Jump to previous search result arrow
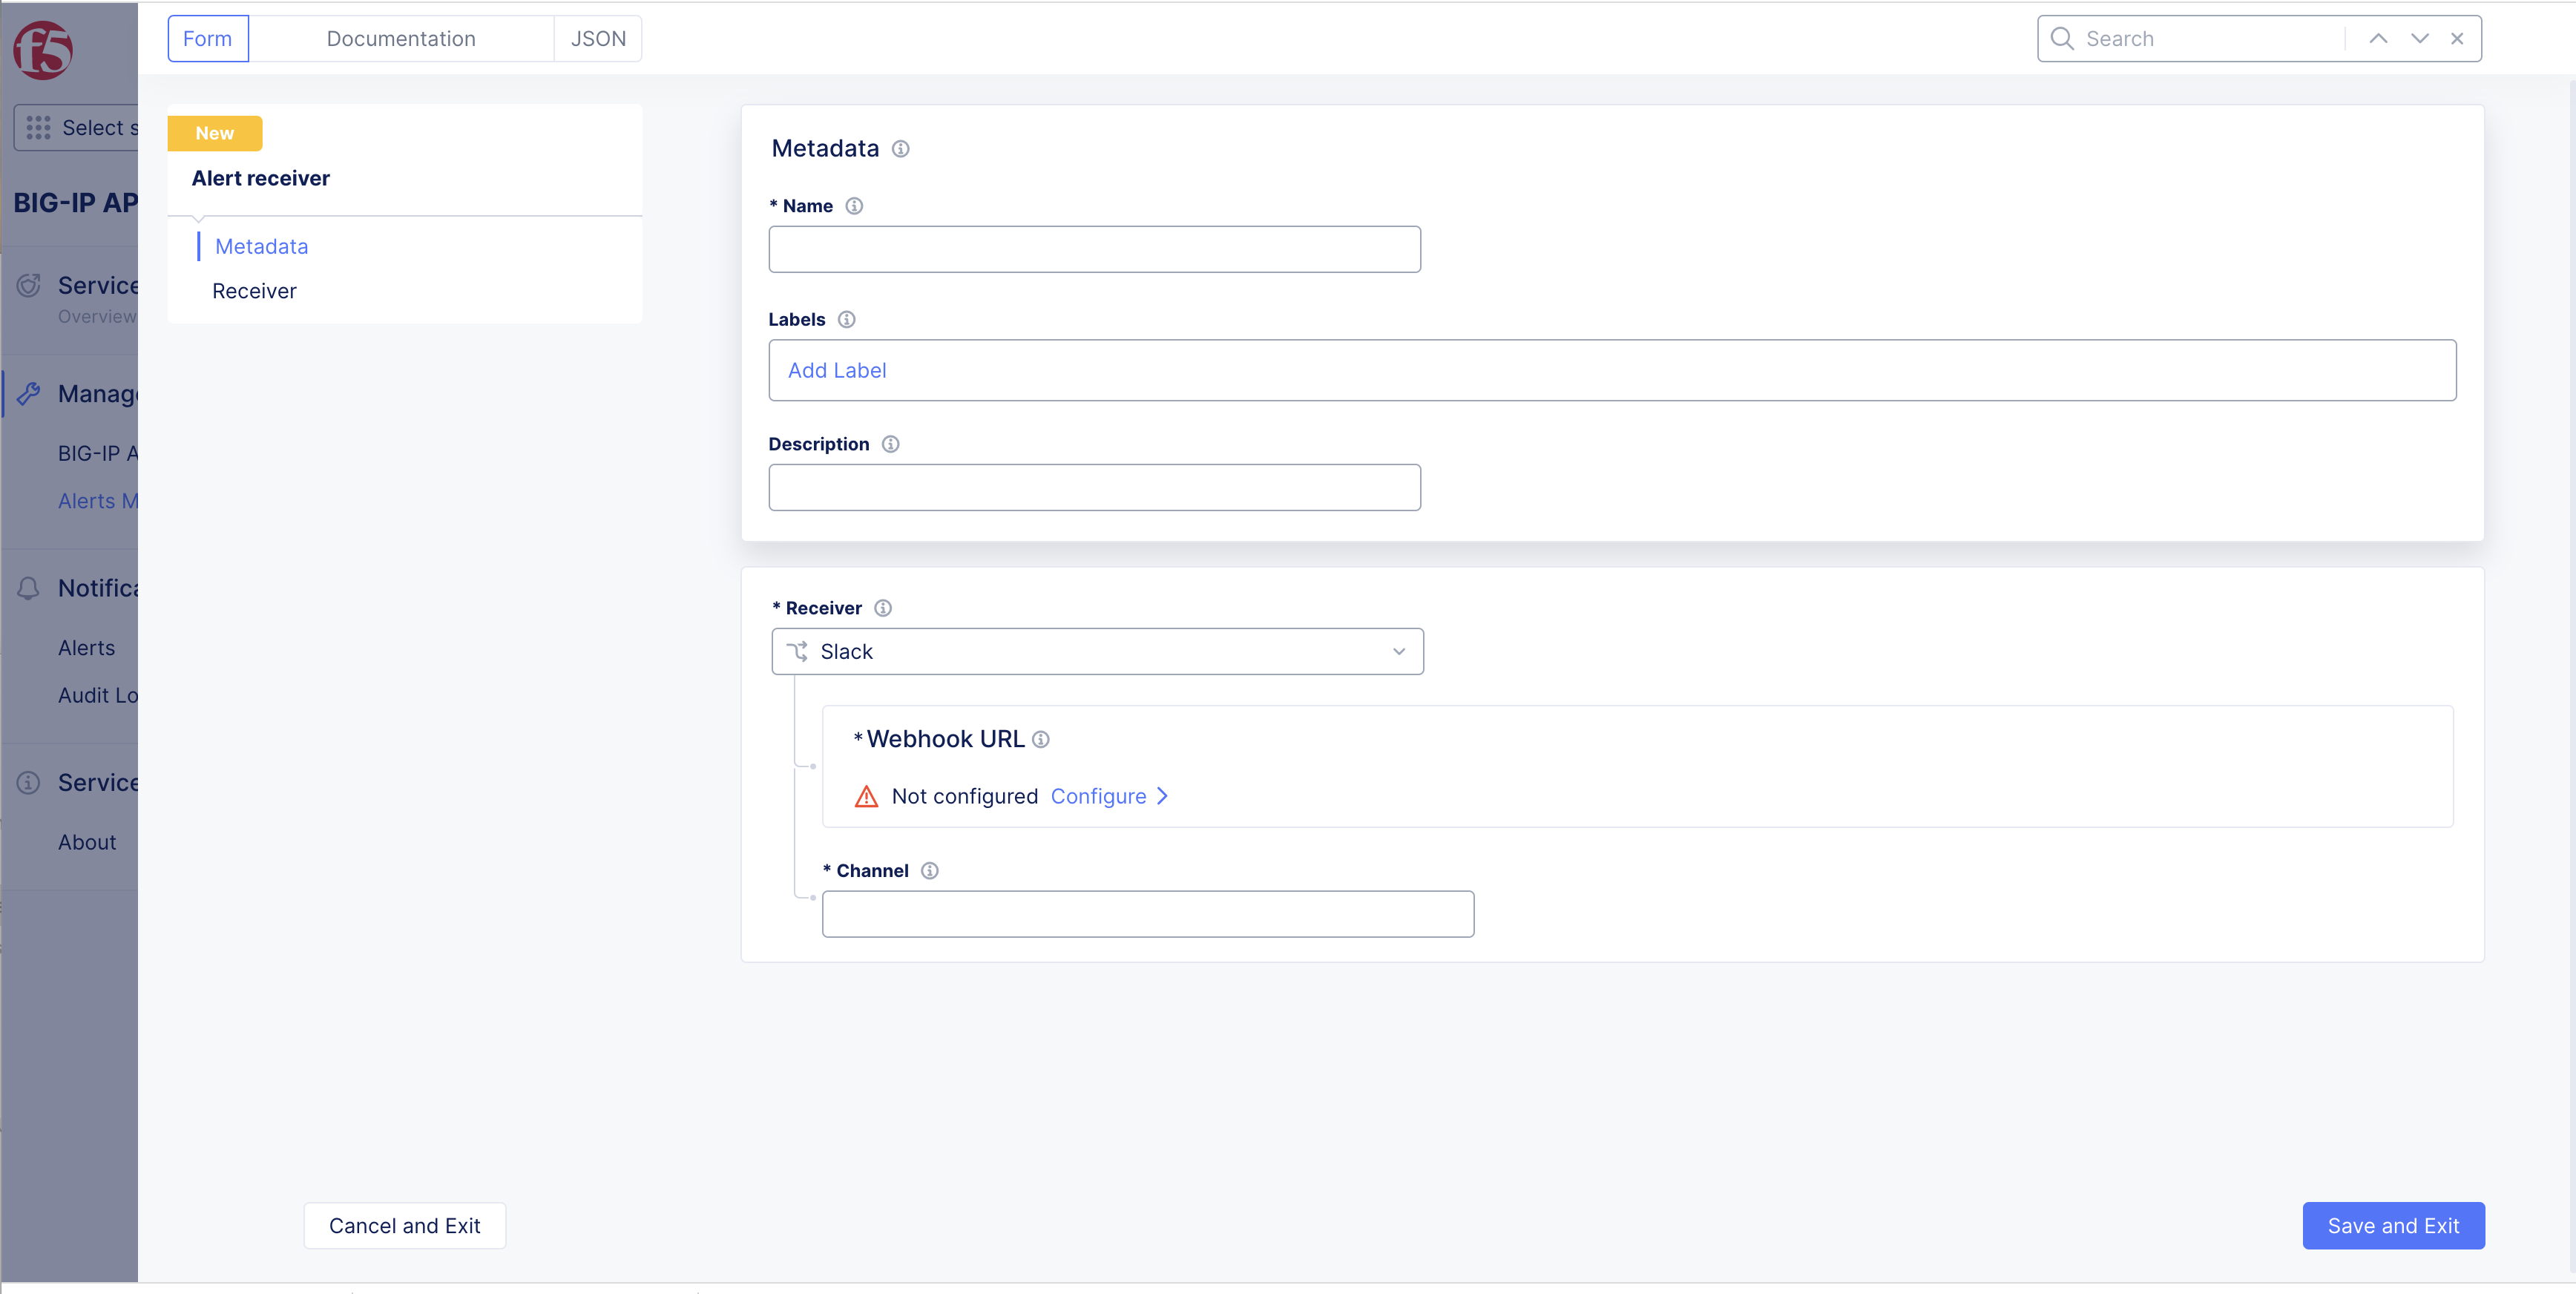The width and height of the screenshot is (2576, 1294). point(2378,39)
